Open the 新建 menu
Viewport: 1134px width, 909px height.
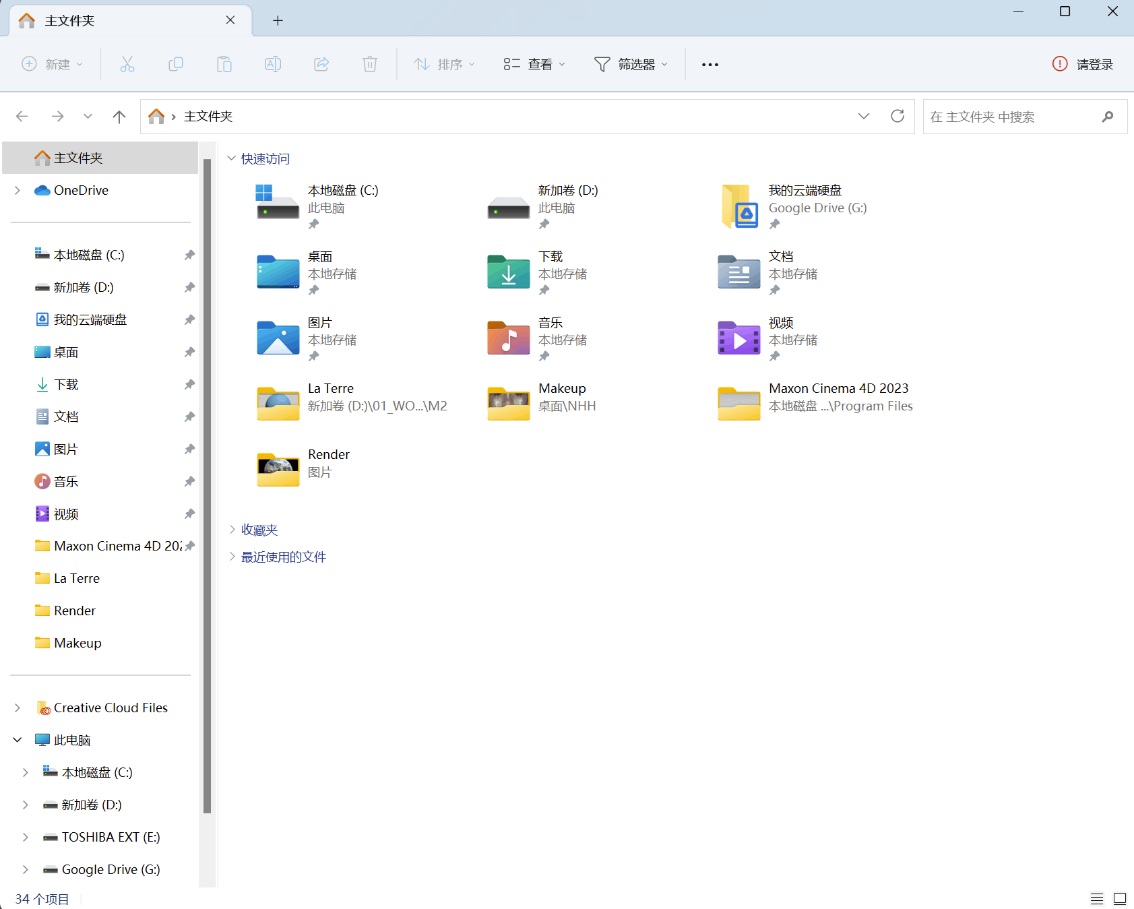(x=52, y=64)
